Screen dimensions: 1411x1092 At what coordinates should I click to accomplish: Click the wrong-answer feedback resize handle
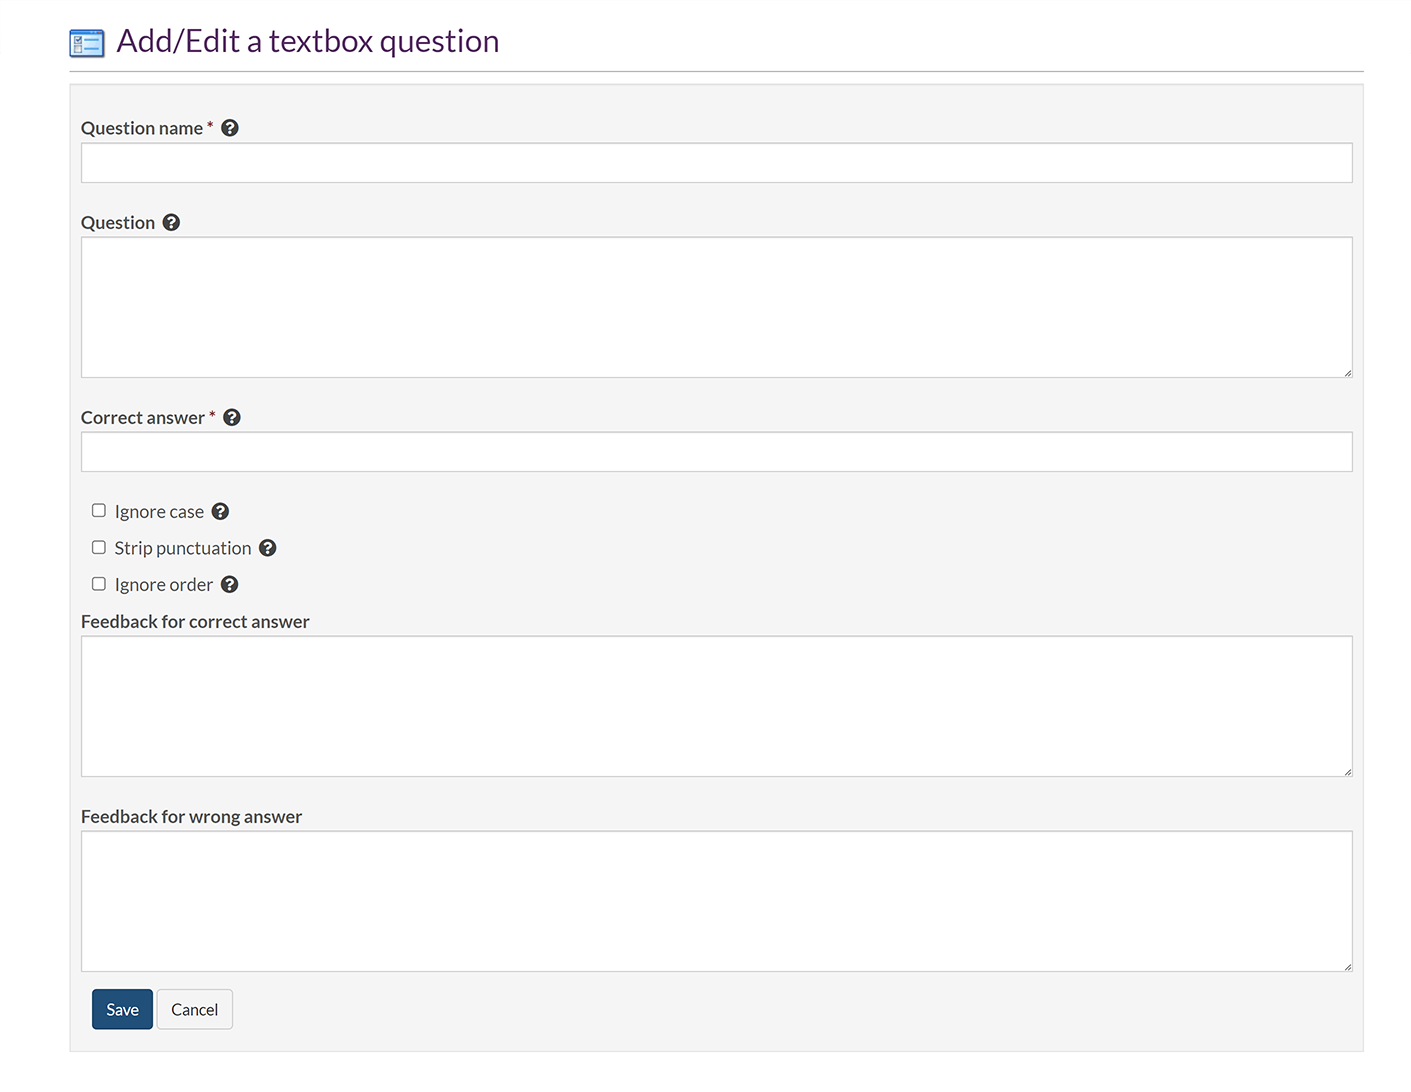[x=1347, y=966]
